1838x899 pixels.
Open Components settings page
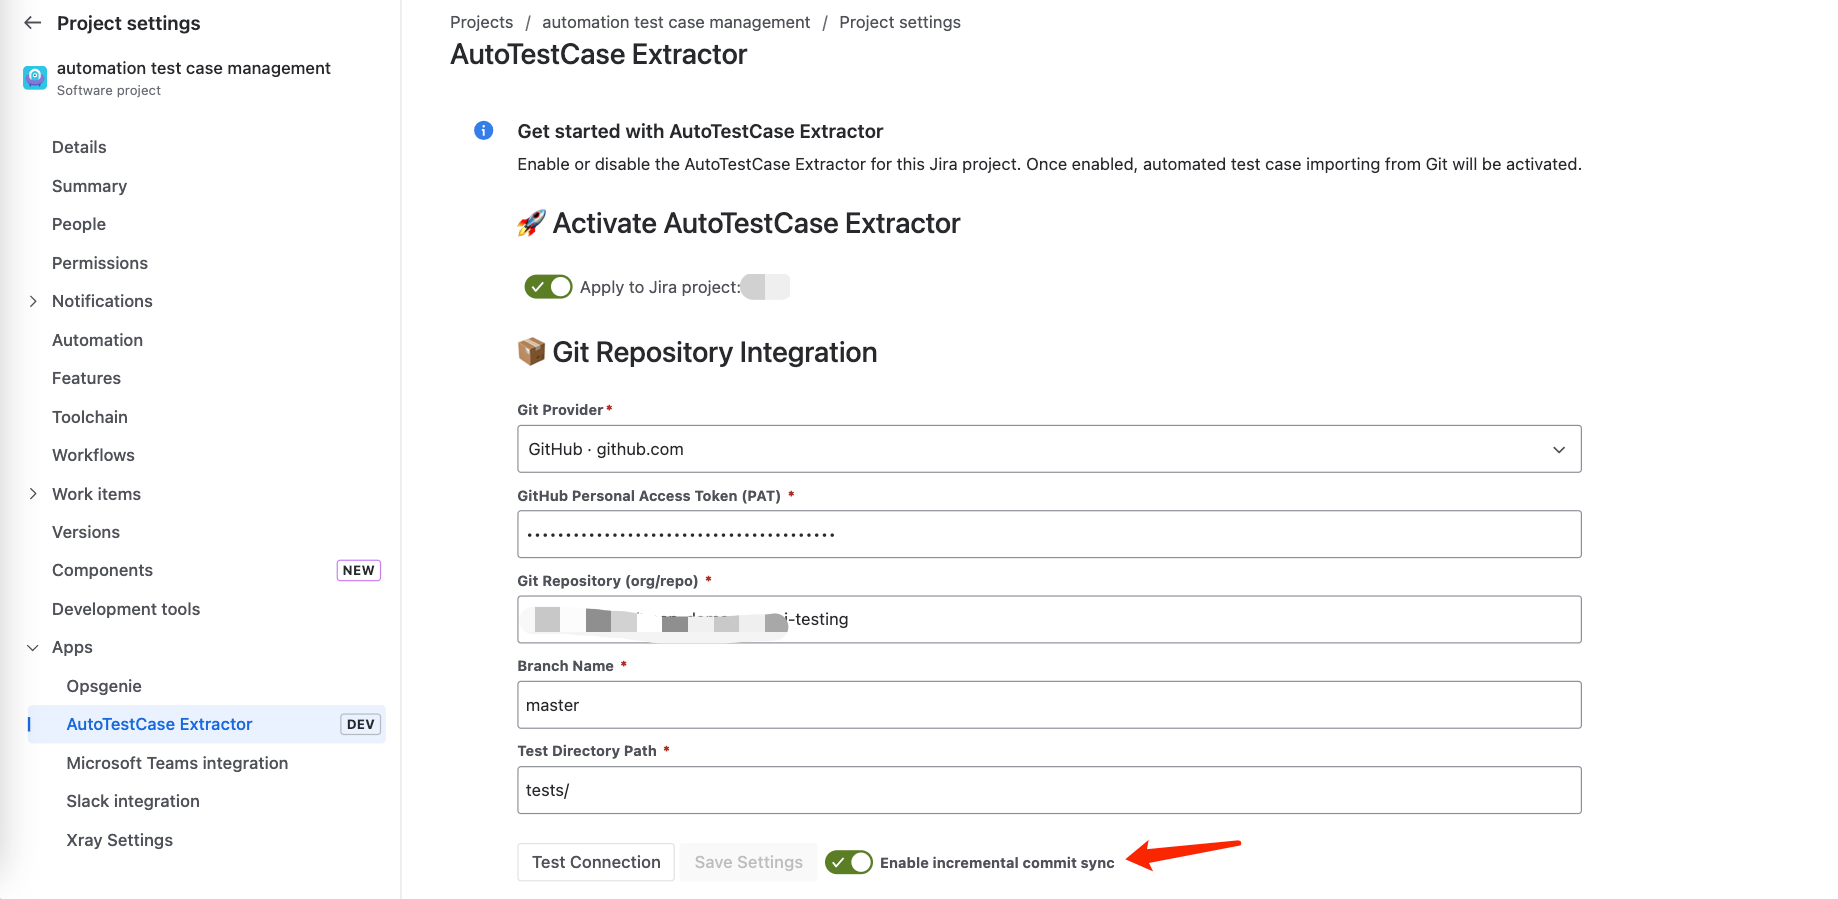pos(102,570)
